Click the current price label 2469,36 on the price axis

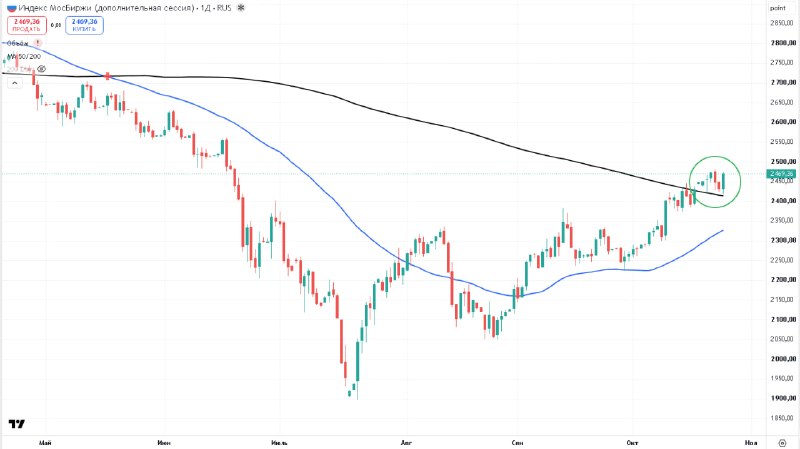(782, 174)
